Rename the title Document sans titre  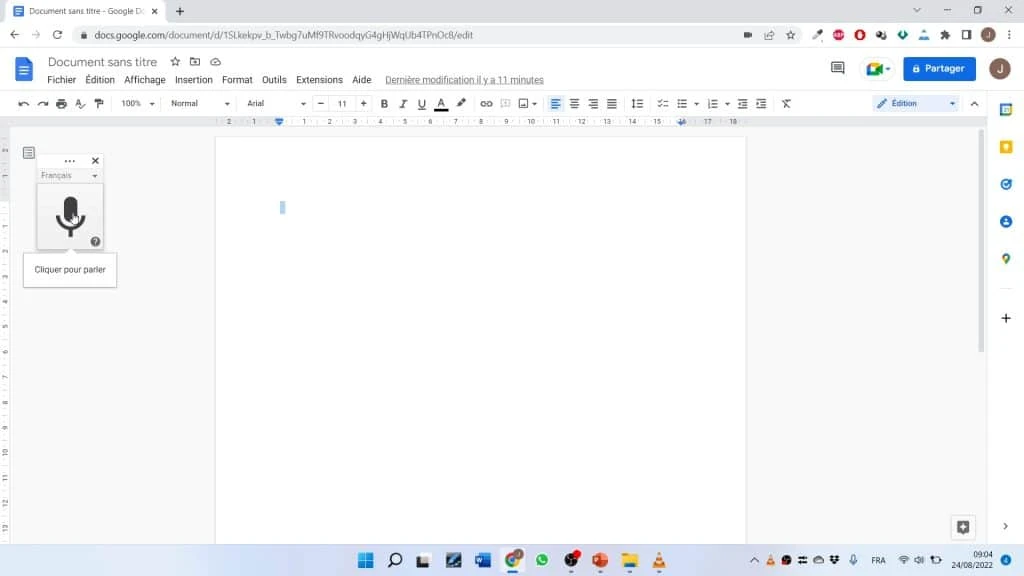pos(103,62)
